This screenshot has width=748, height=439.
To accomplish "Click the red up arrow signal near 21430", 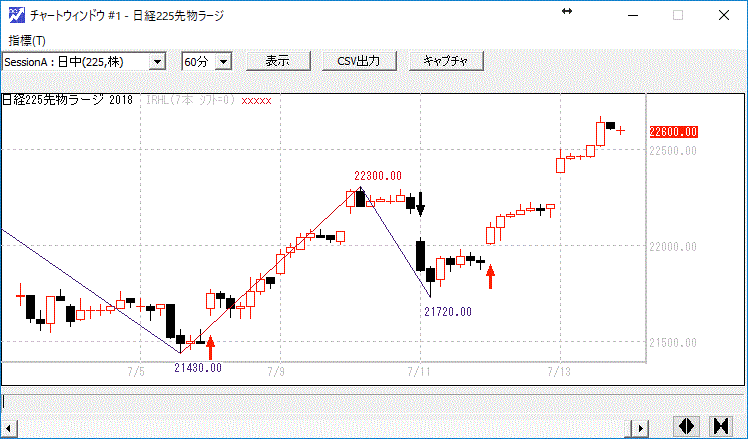I will click(210, 348).
